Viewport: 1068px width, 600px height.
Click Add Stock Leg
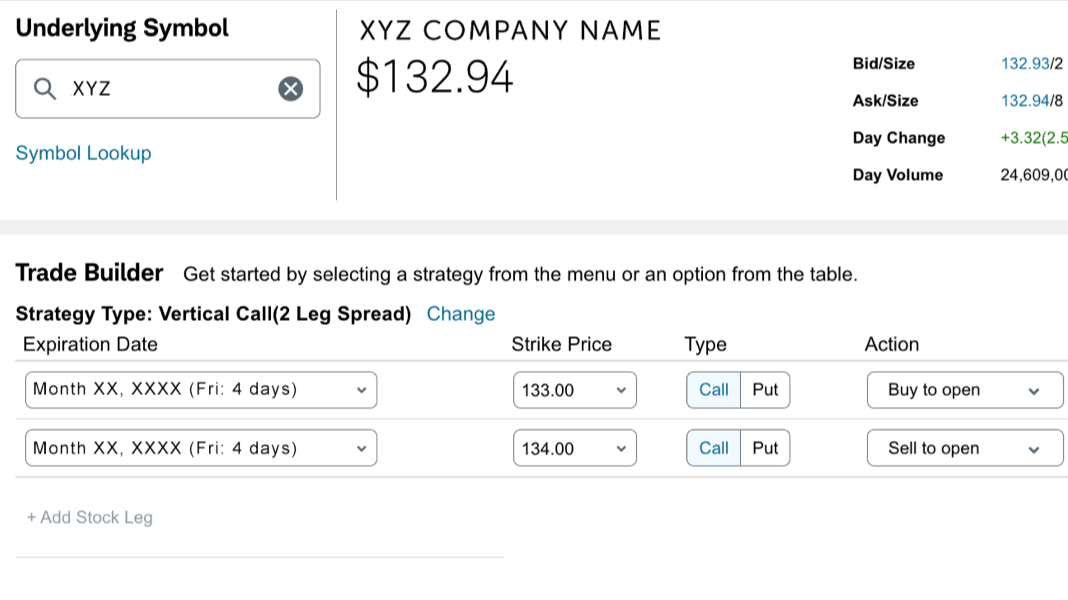tap(89, 517)
